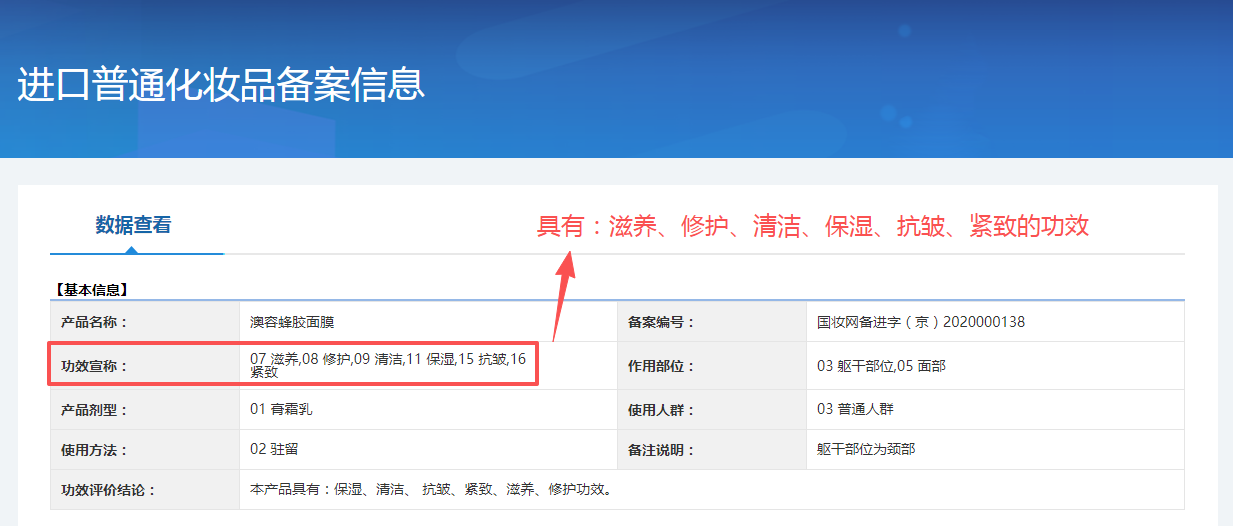
Task: Click the 备案编号 label cell
Action: 712,322
